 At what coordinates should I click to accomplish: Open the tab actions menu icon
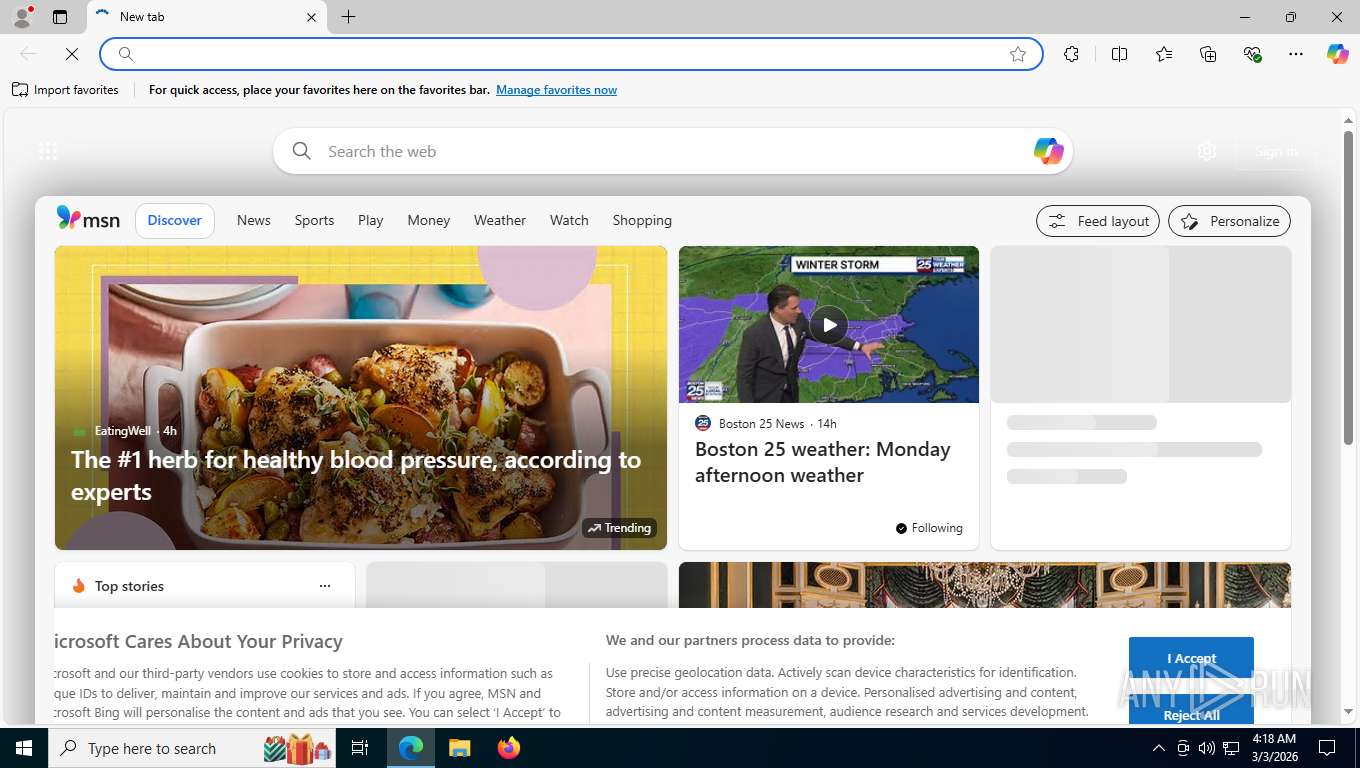[x=60, y=17]
